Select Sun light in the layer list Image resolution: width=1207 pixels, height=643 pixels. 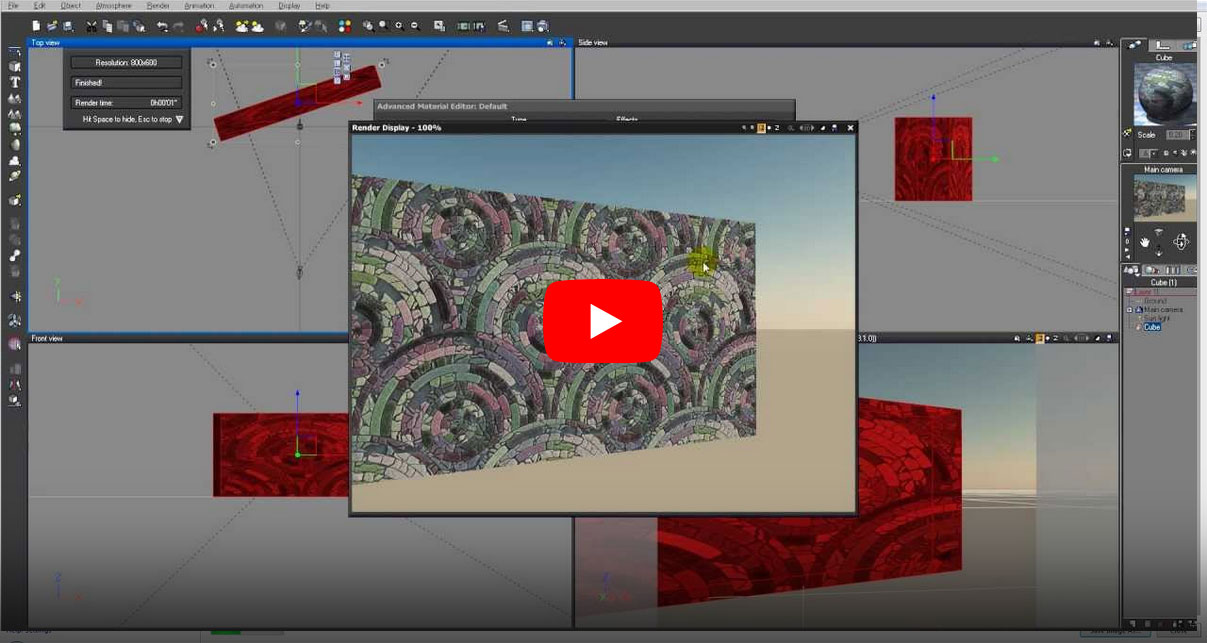tap(1155, 318)
